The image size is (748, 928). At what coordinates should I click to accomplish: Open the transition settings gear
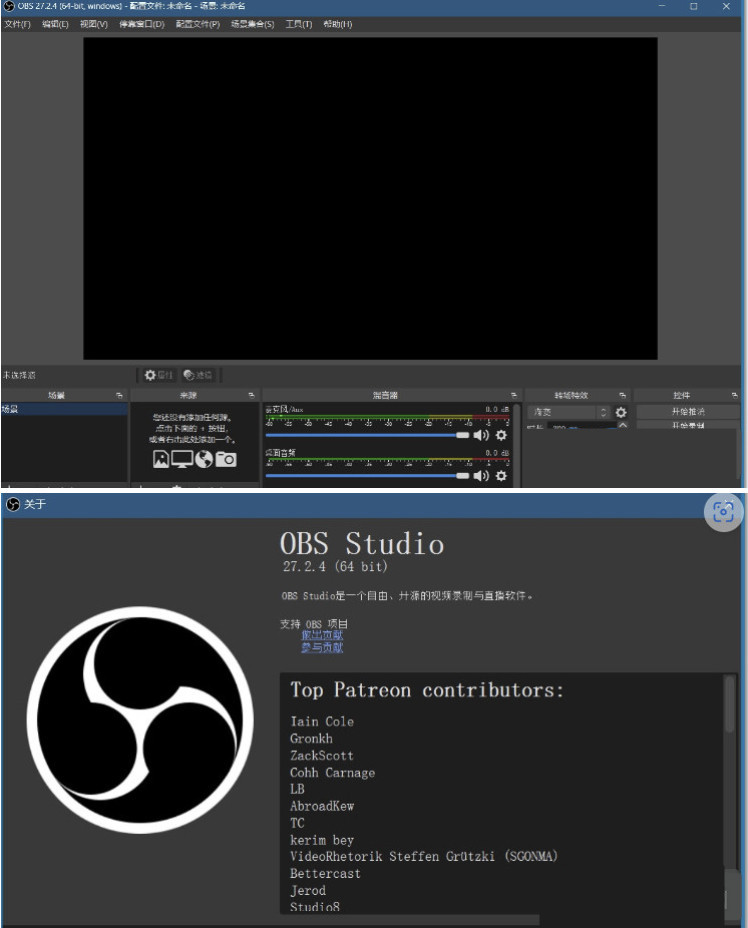[621, 413]
